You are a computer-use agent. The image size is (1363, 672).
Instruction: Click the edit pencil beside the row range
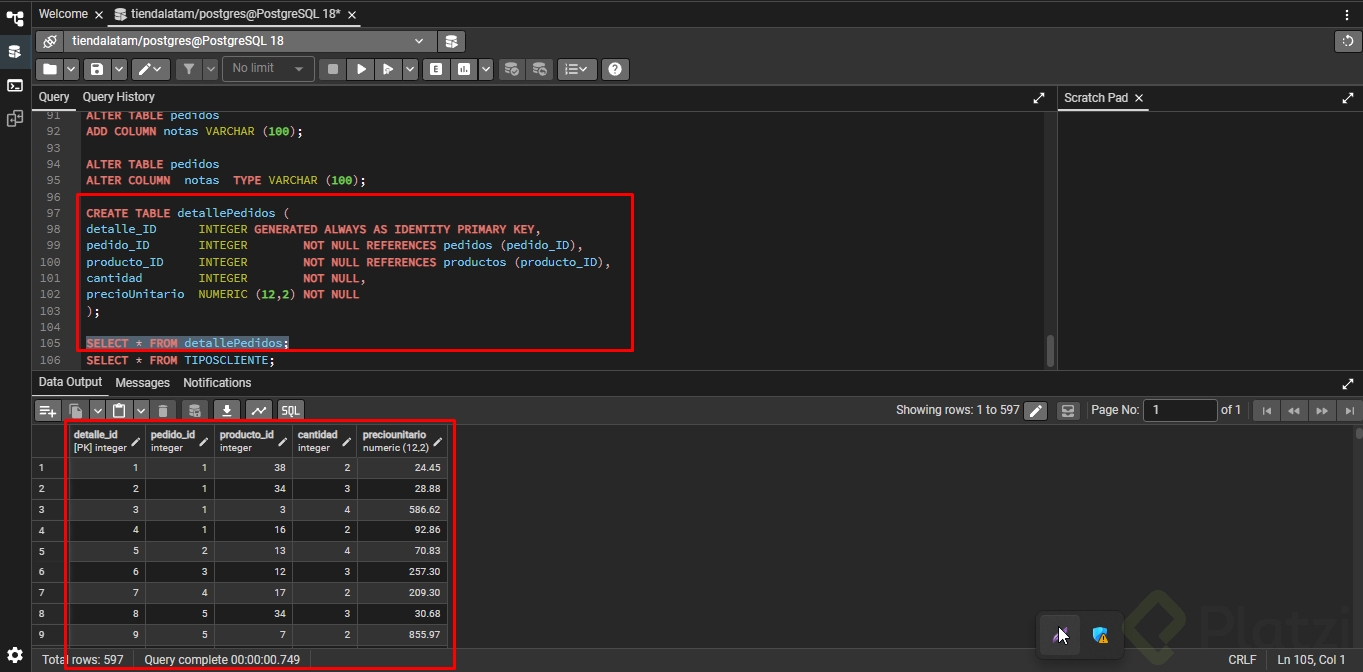[1037, 410]
